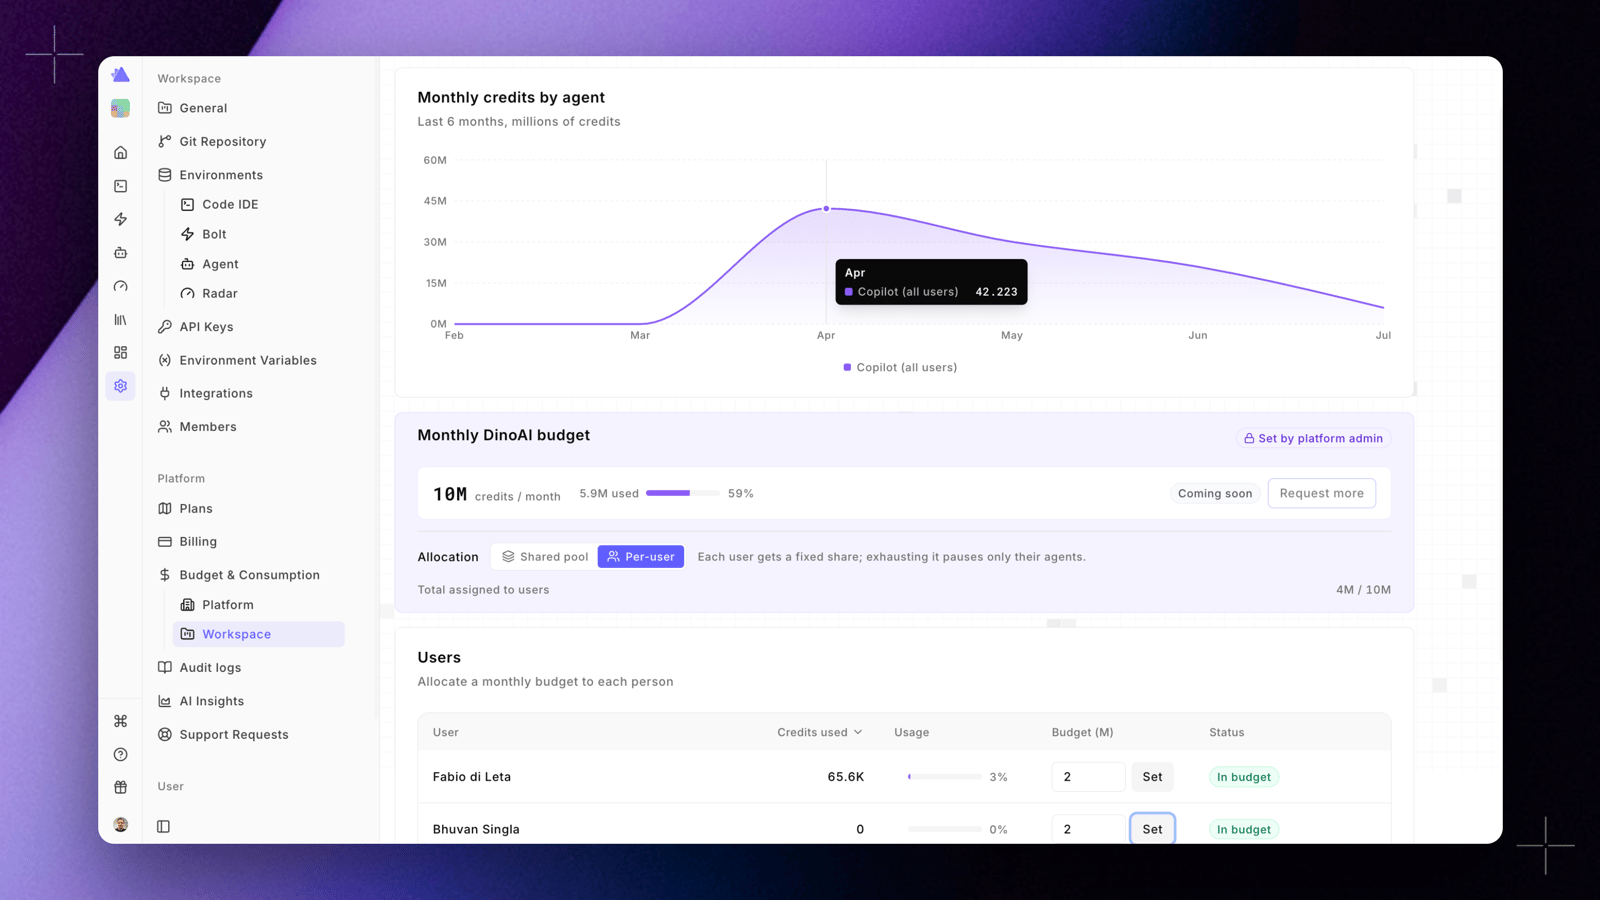Viewport: 1600px width, 900px height.
Task: Switch allocation to Per-user
Action: coord(641,556)
